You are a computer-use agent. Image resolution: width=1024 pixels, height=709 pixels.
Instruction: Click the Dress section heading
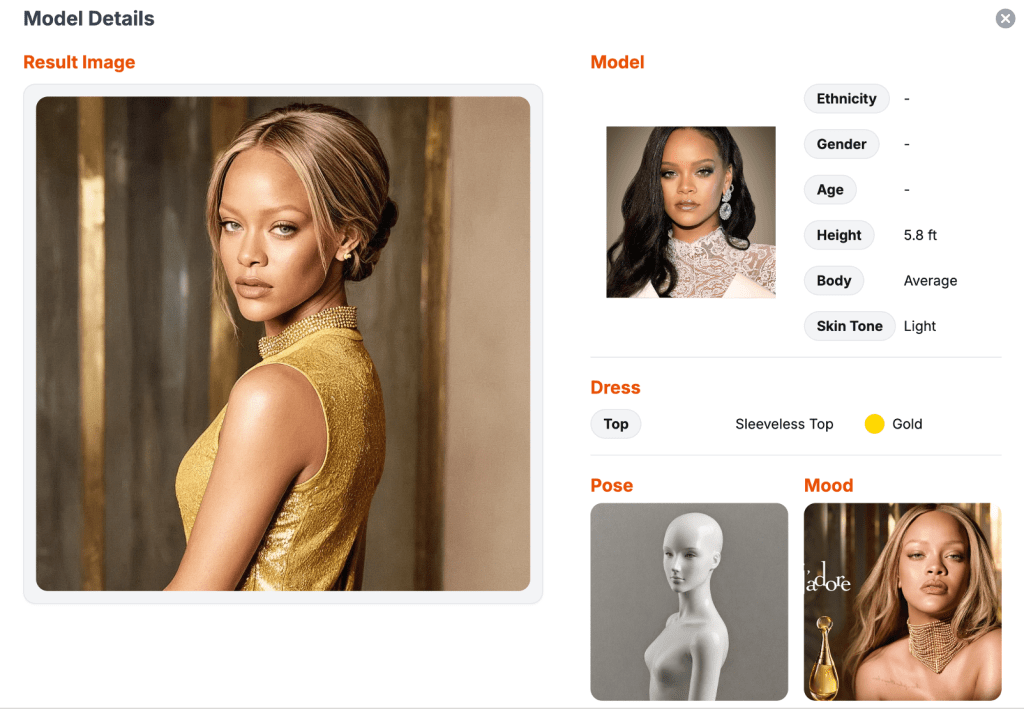[615, 388]
